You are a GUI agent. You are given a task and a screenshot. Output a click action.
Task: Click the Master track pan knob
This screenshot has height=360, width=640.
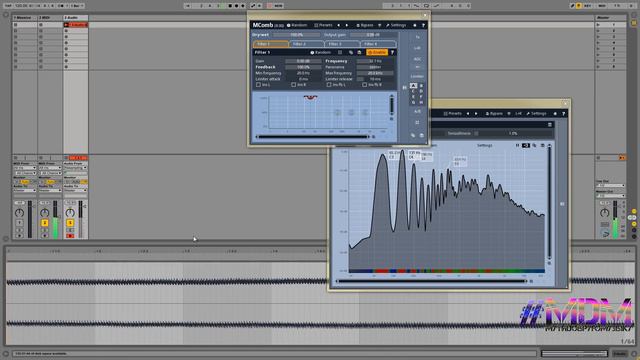(x=604, y=213)
